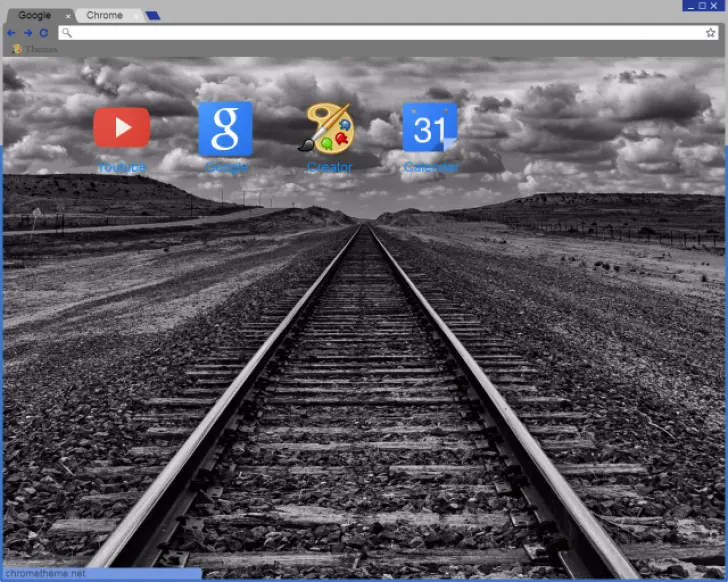Open the YouTube app shortcut icon
The image size is (728, 582).
122,128
